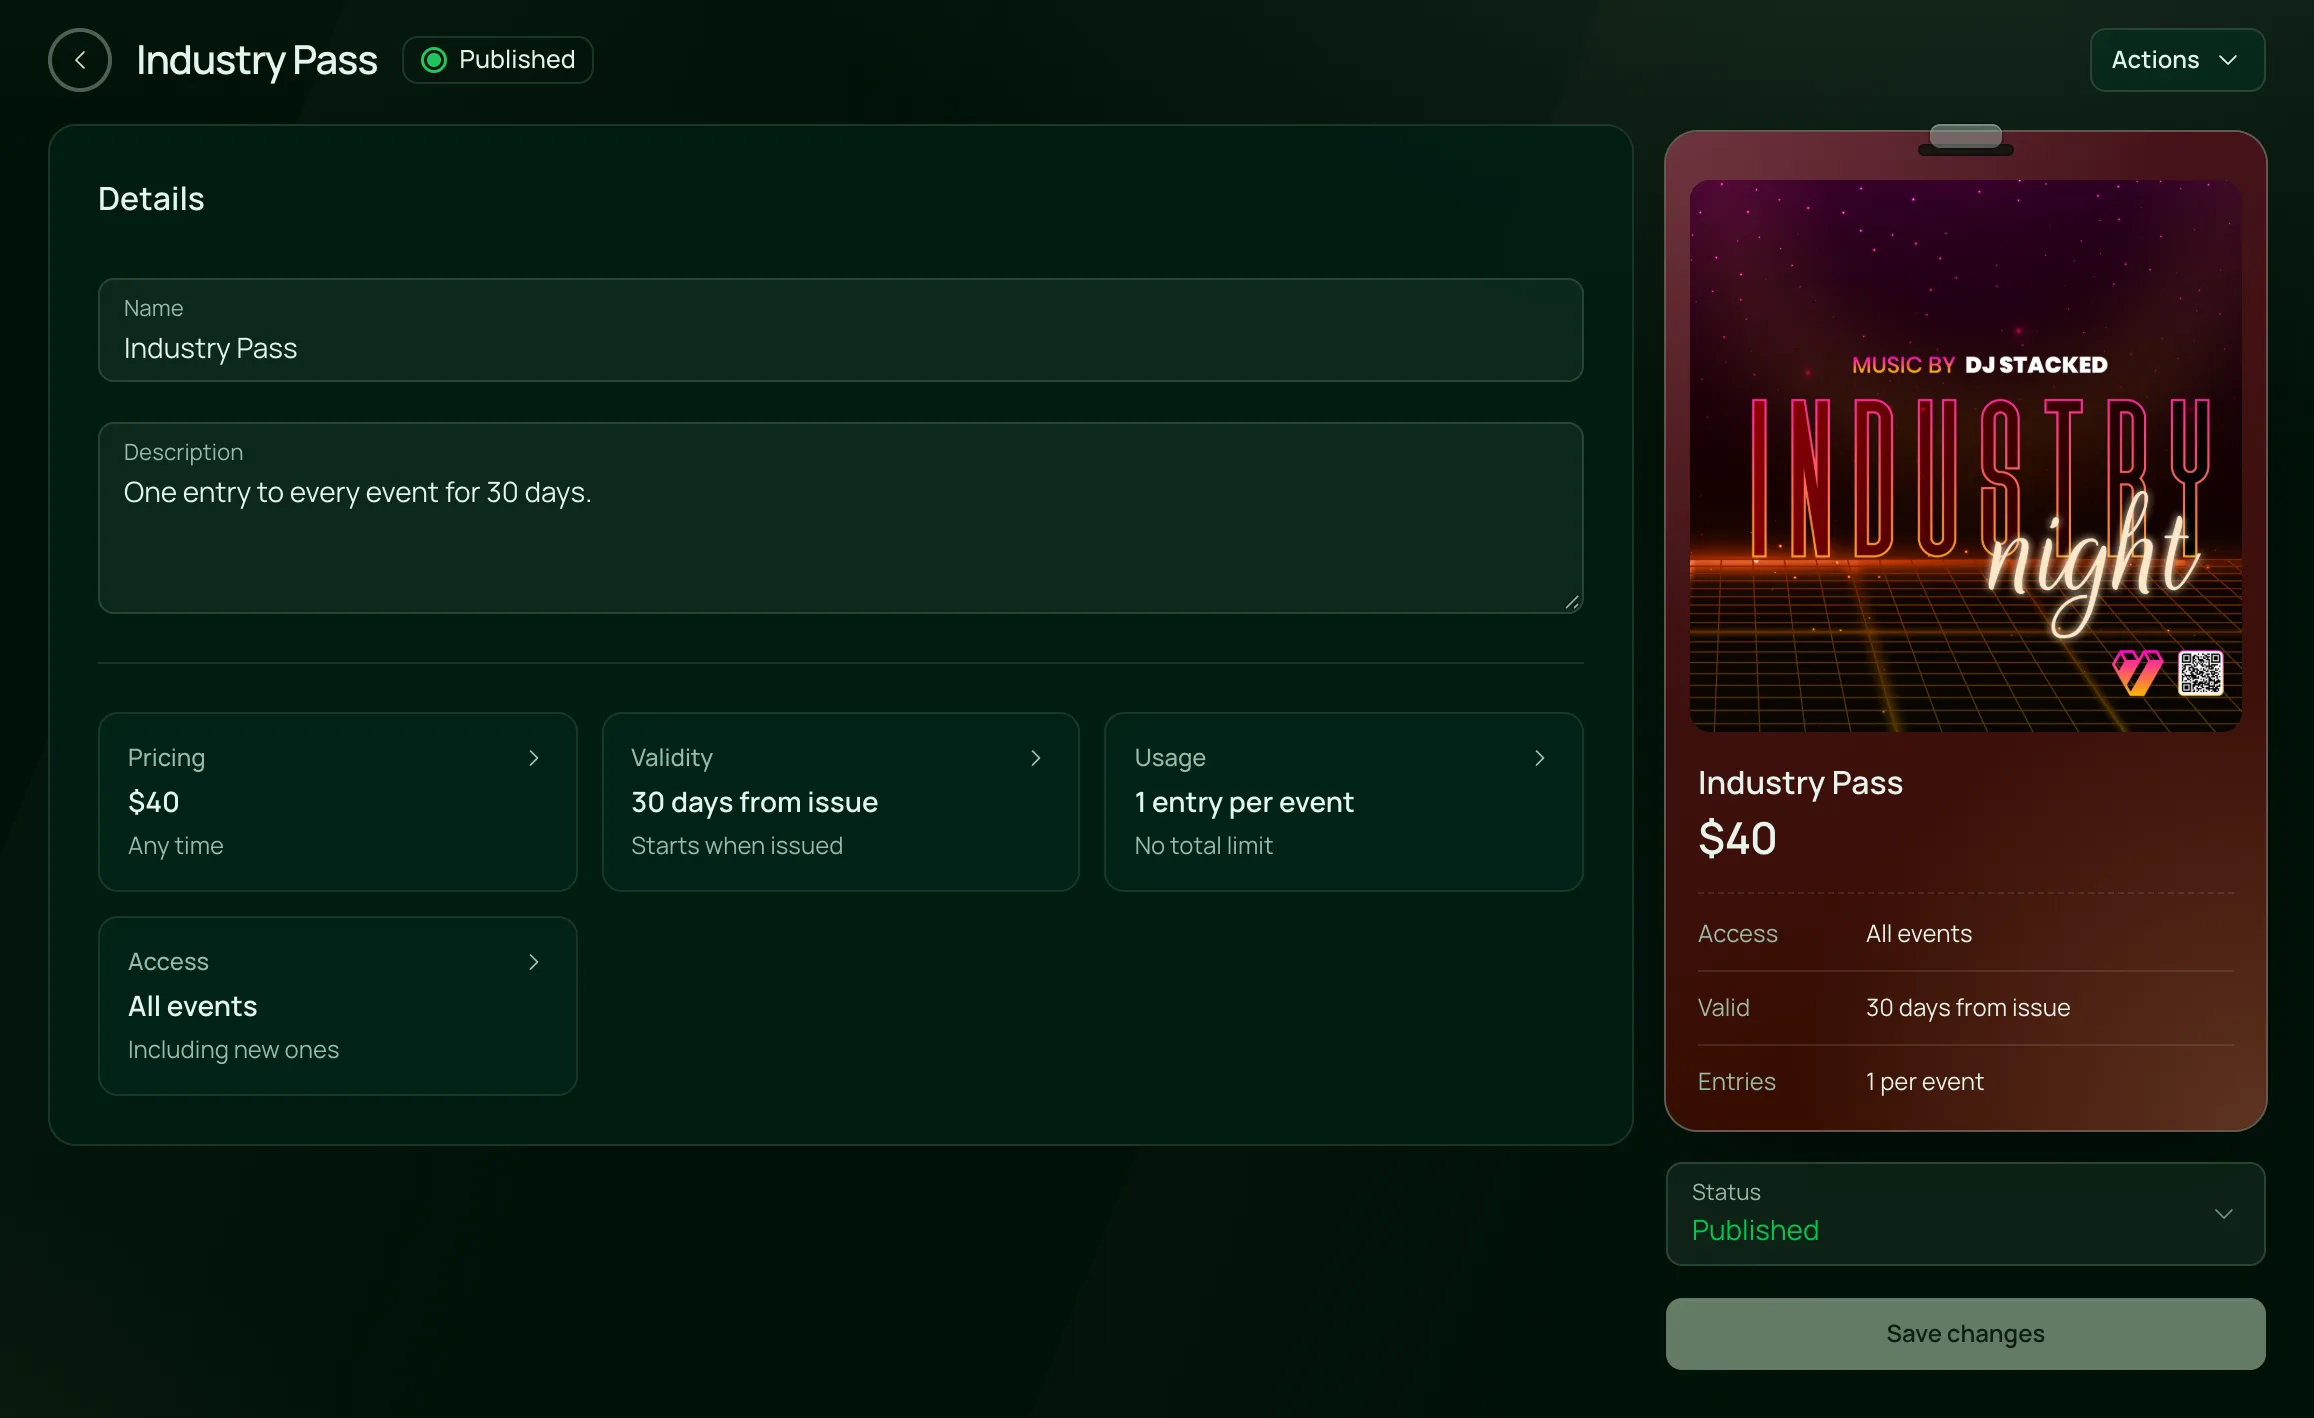Click the heart logo on poster
The height and width of the screenshot is (1418, 2314).
tap(2137, 673)
